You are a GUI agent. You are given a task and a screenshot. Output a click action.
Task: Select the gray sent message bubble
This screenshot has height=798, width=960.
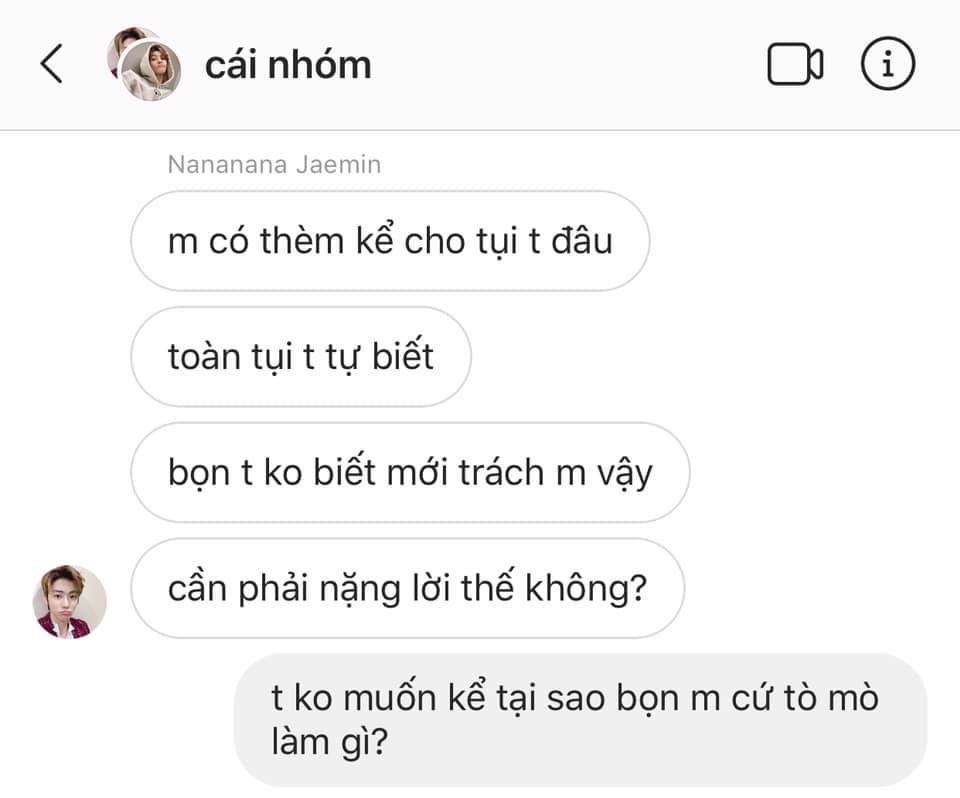pyautogui.click(x=580, y=720)
